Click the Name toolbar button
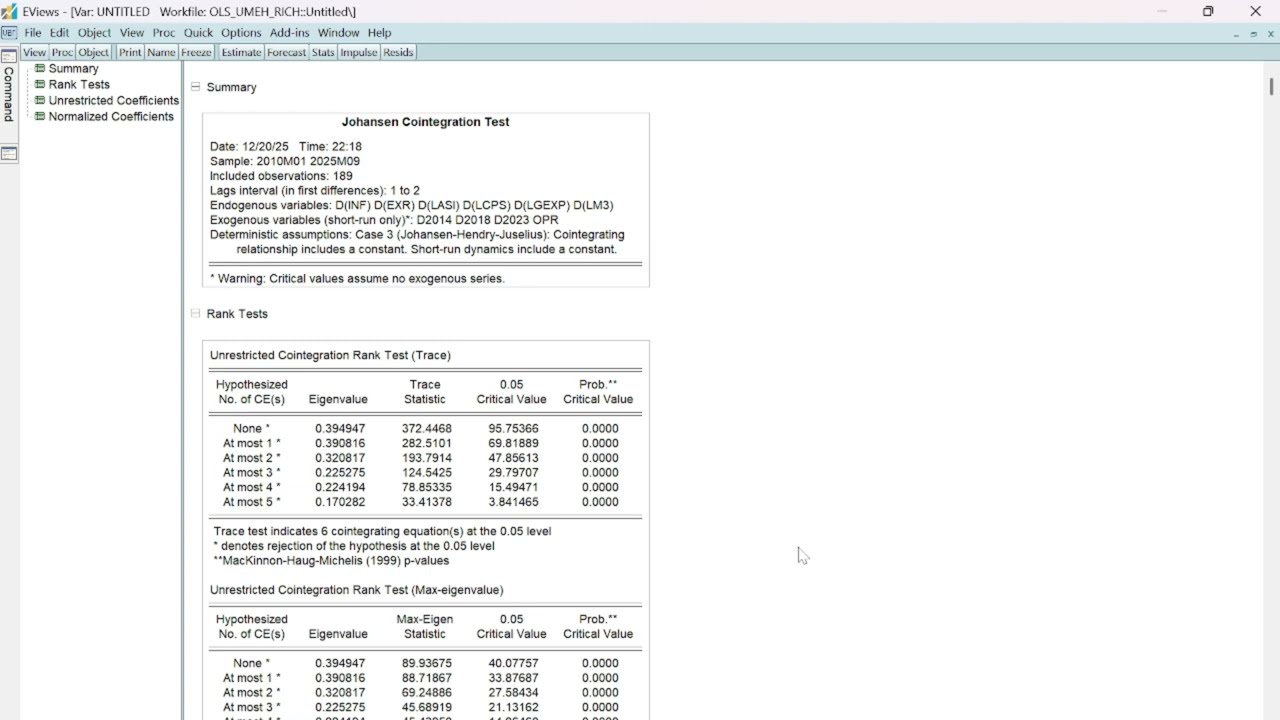 pos(161,52)
